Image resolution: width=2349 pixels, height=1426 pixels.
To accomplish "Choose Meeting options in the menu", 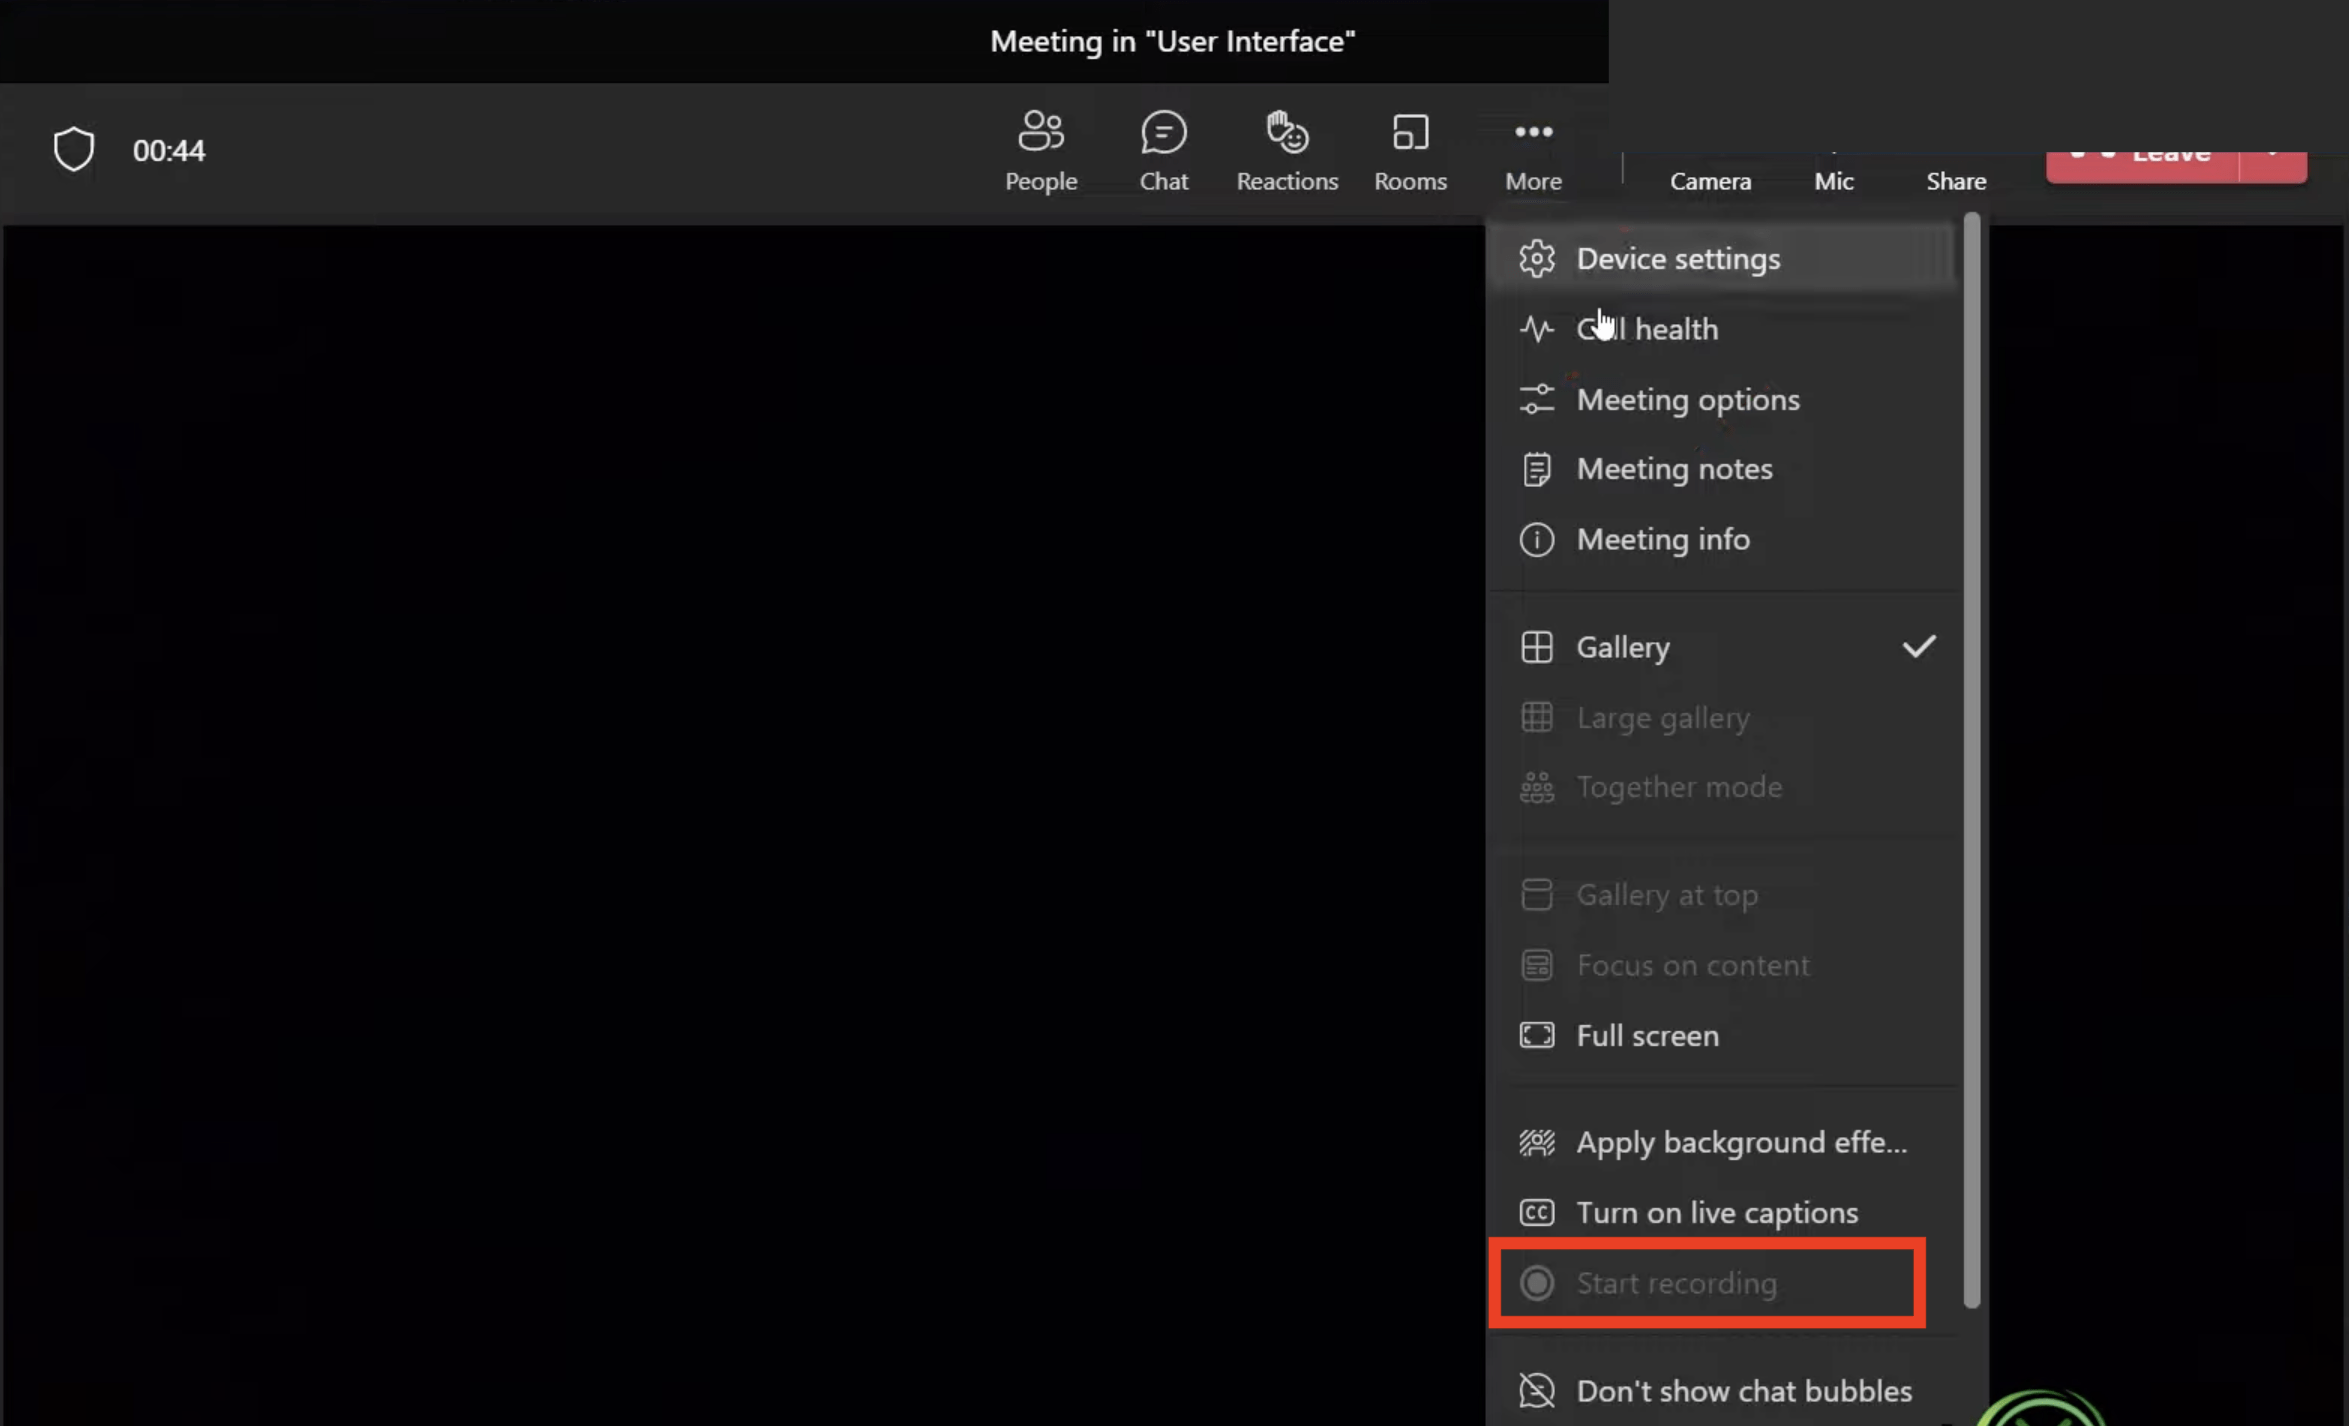I will pyautogui.click(x=1722, y=399).
